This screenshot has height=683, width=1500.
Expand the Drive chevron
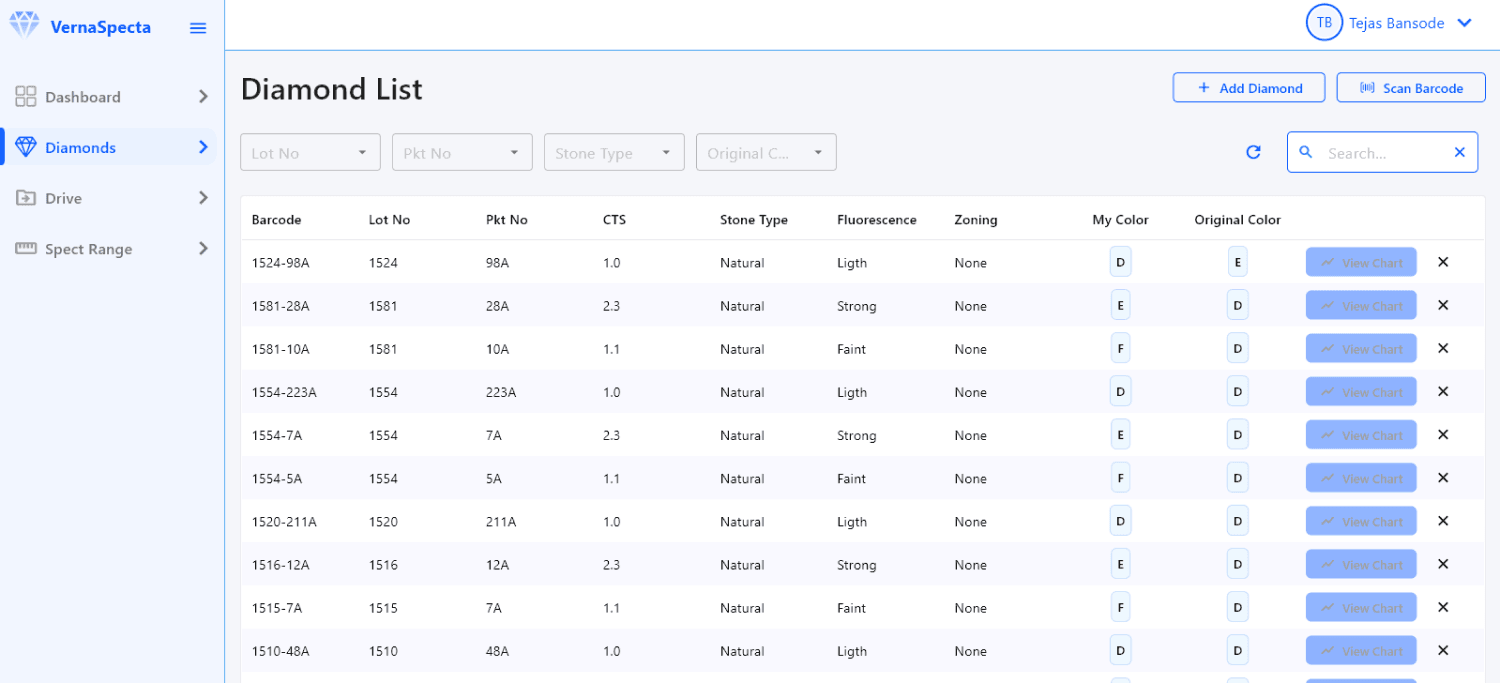pos(203,198)
